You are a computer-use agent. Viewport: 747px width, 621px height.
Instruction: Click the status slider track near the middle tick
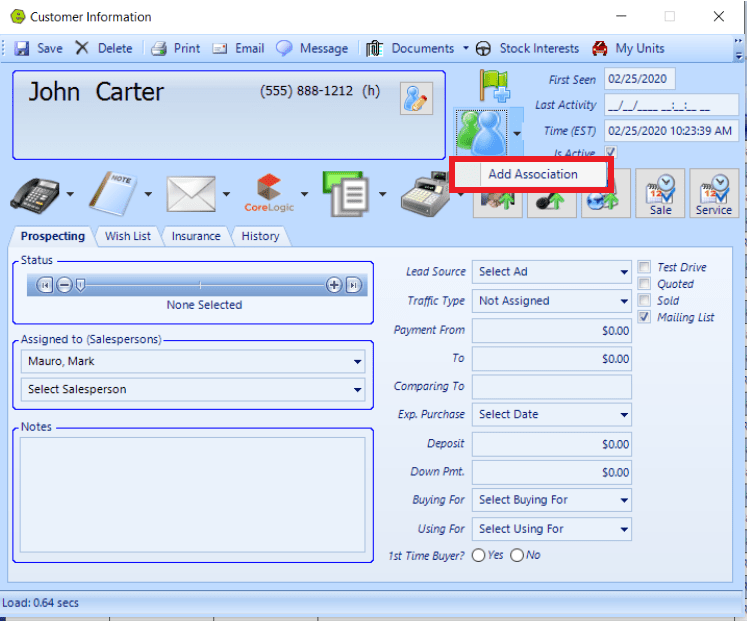(201, 285)
